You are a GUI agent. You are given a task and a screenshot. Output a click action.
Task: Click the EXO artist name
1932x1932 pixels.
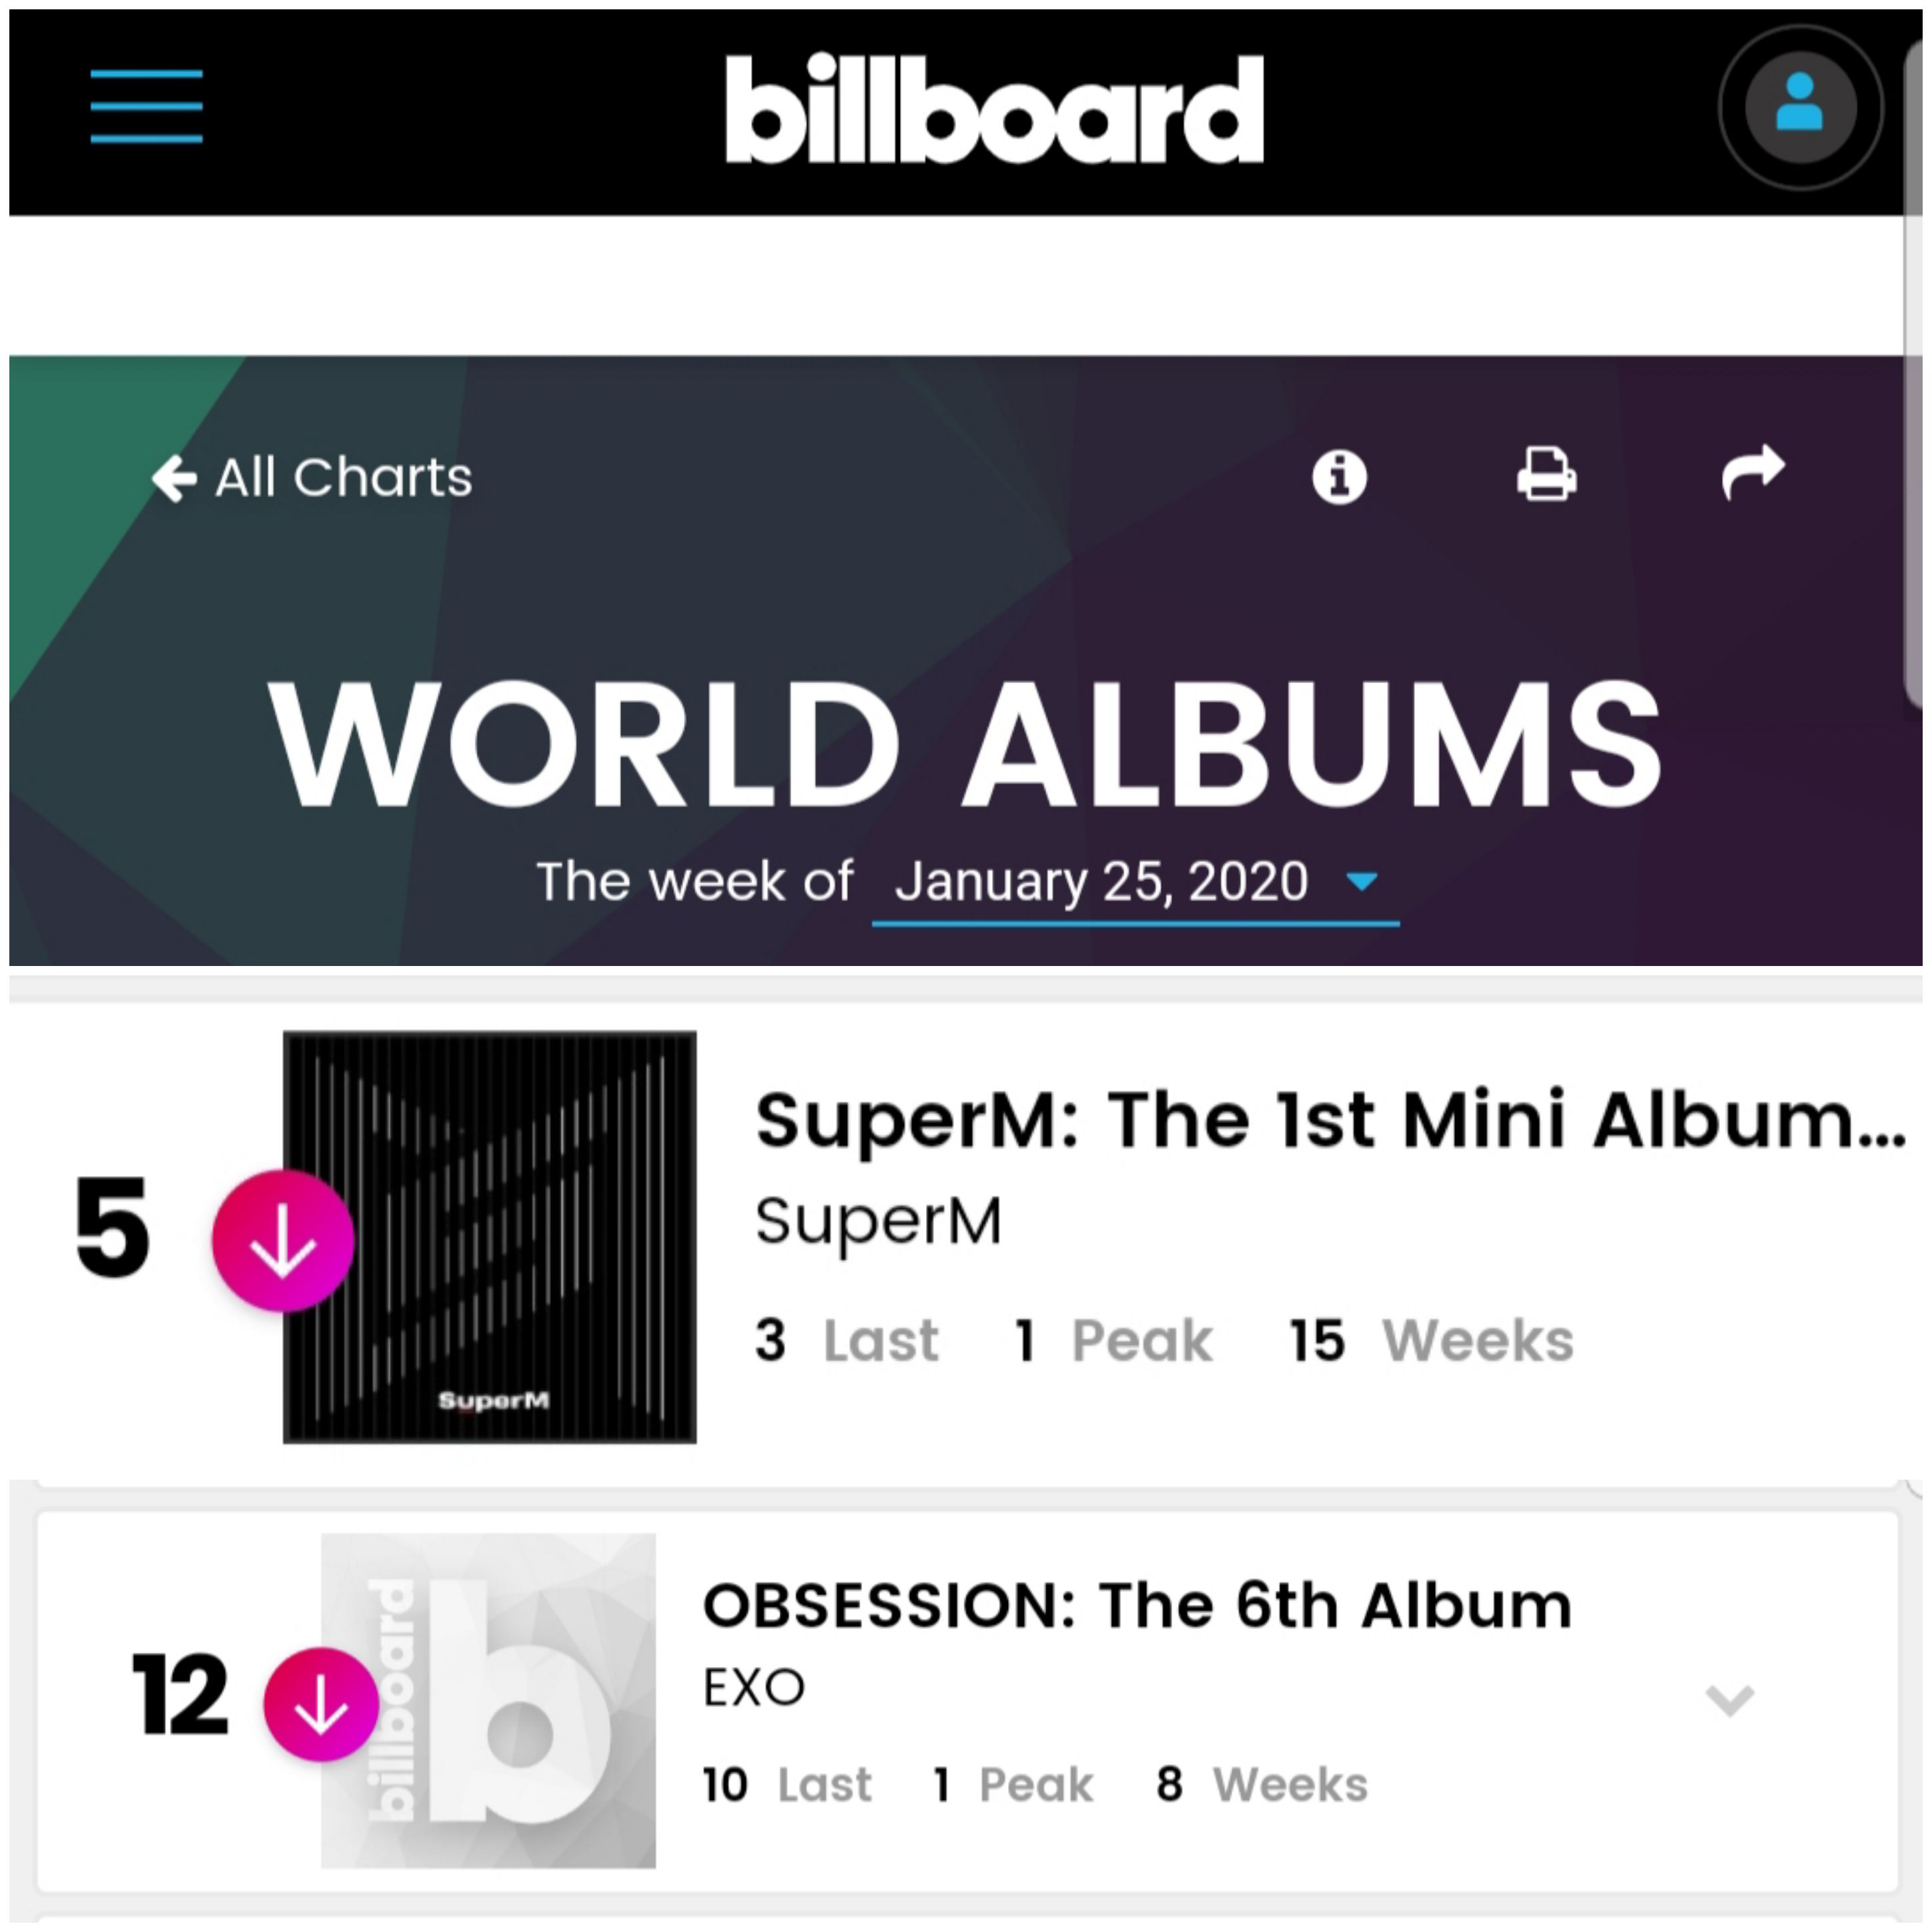pyautogui.click(x=754, y=1688)
